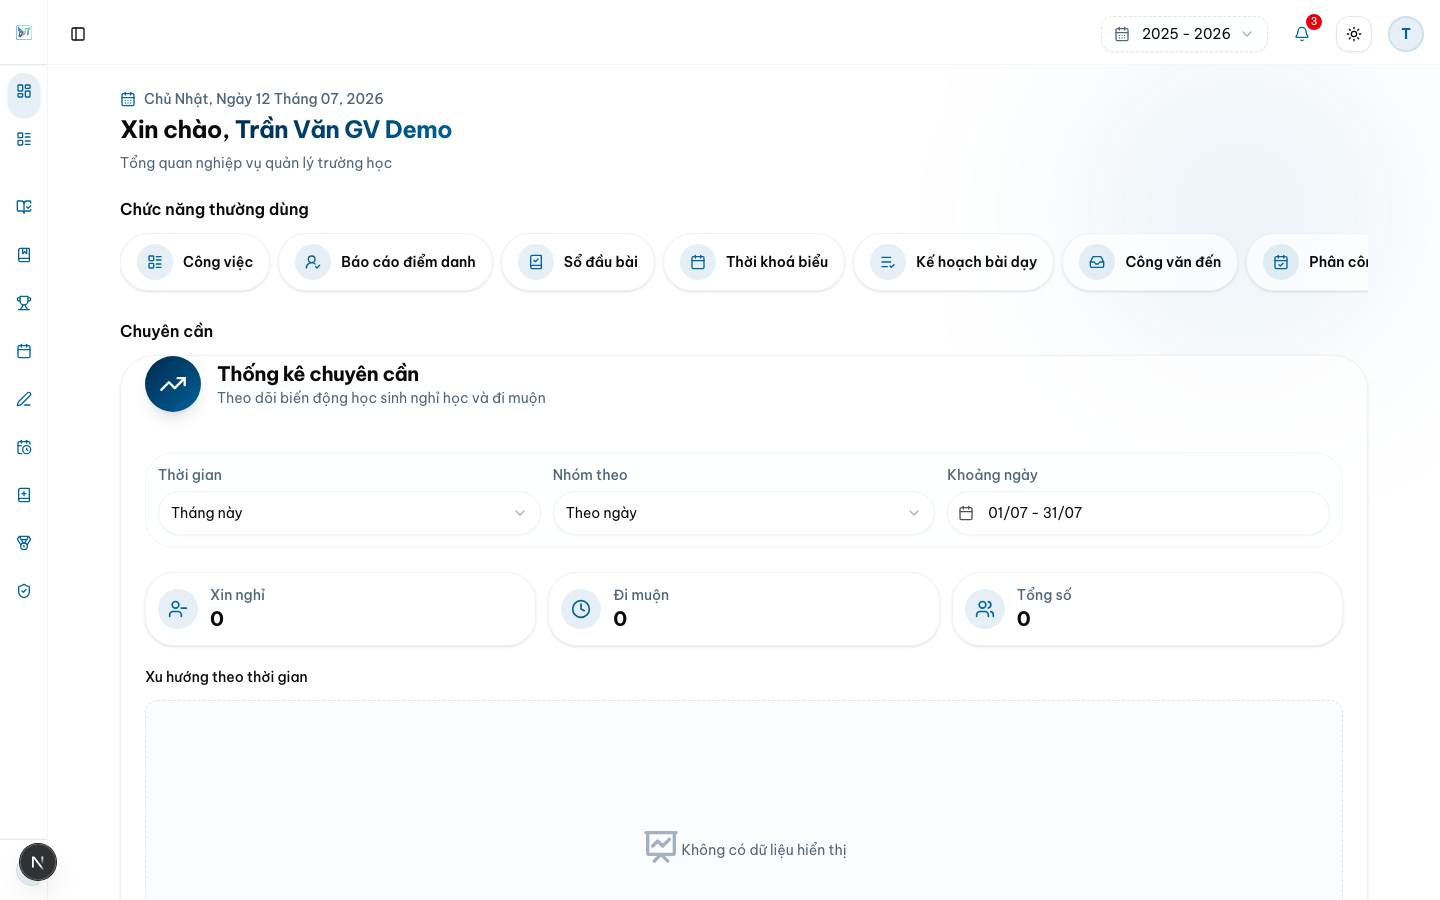Open the Báo cáo điểm danh shortcut
Viewport: 1440px width, 900px height.
click(385, 262)
